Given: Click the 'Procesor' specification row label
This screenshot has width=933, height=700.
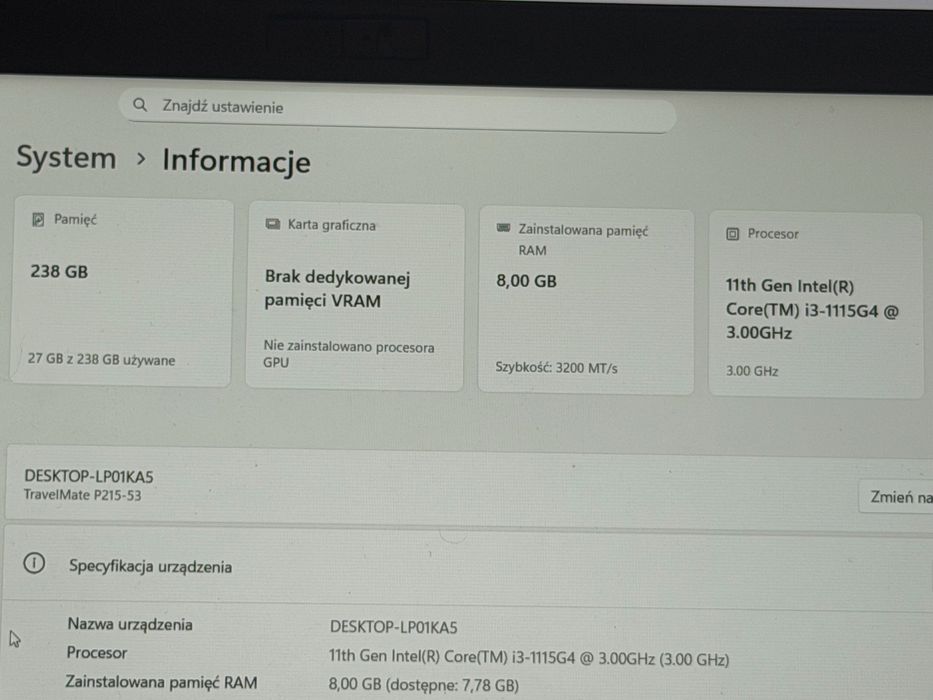Looking at the screenshot, I should click(97, 653).
